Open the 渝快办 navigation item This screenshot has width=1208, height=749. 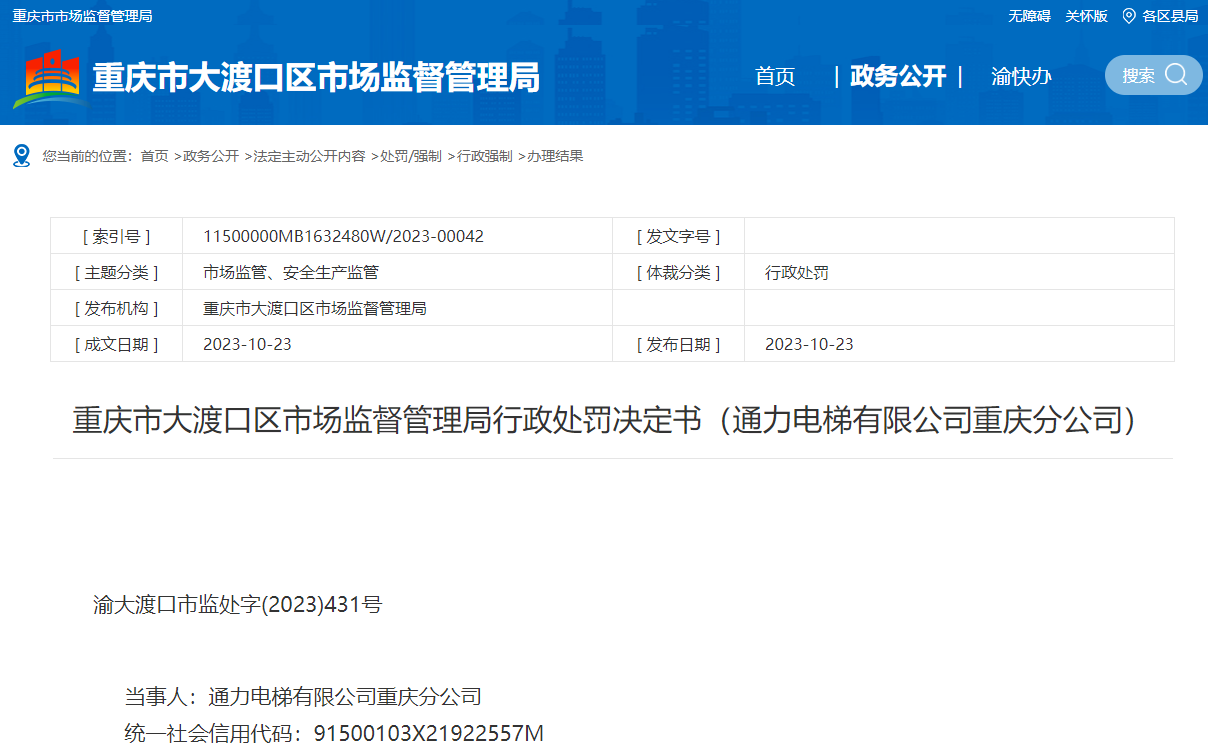[1021, 76]
